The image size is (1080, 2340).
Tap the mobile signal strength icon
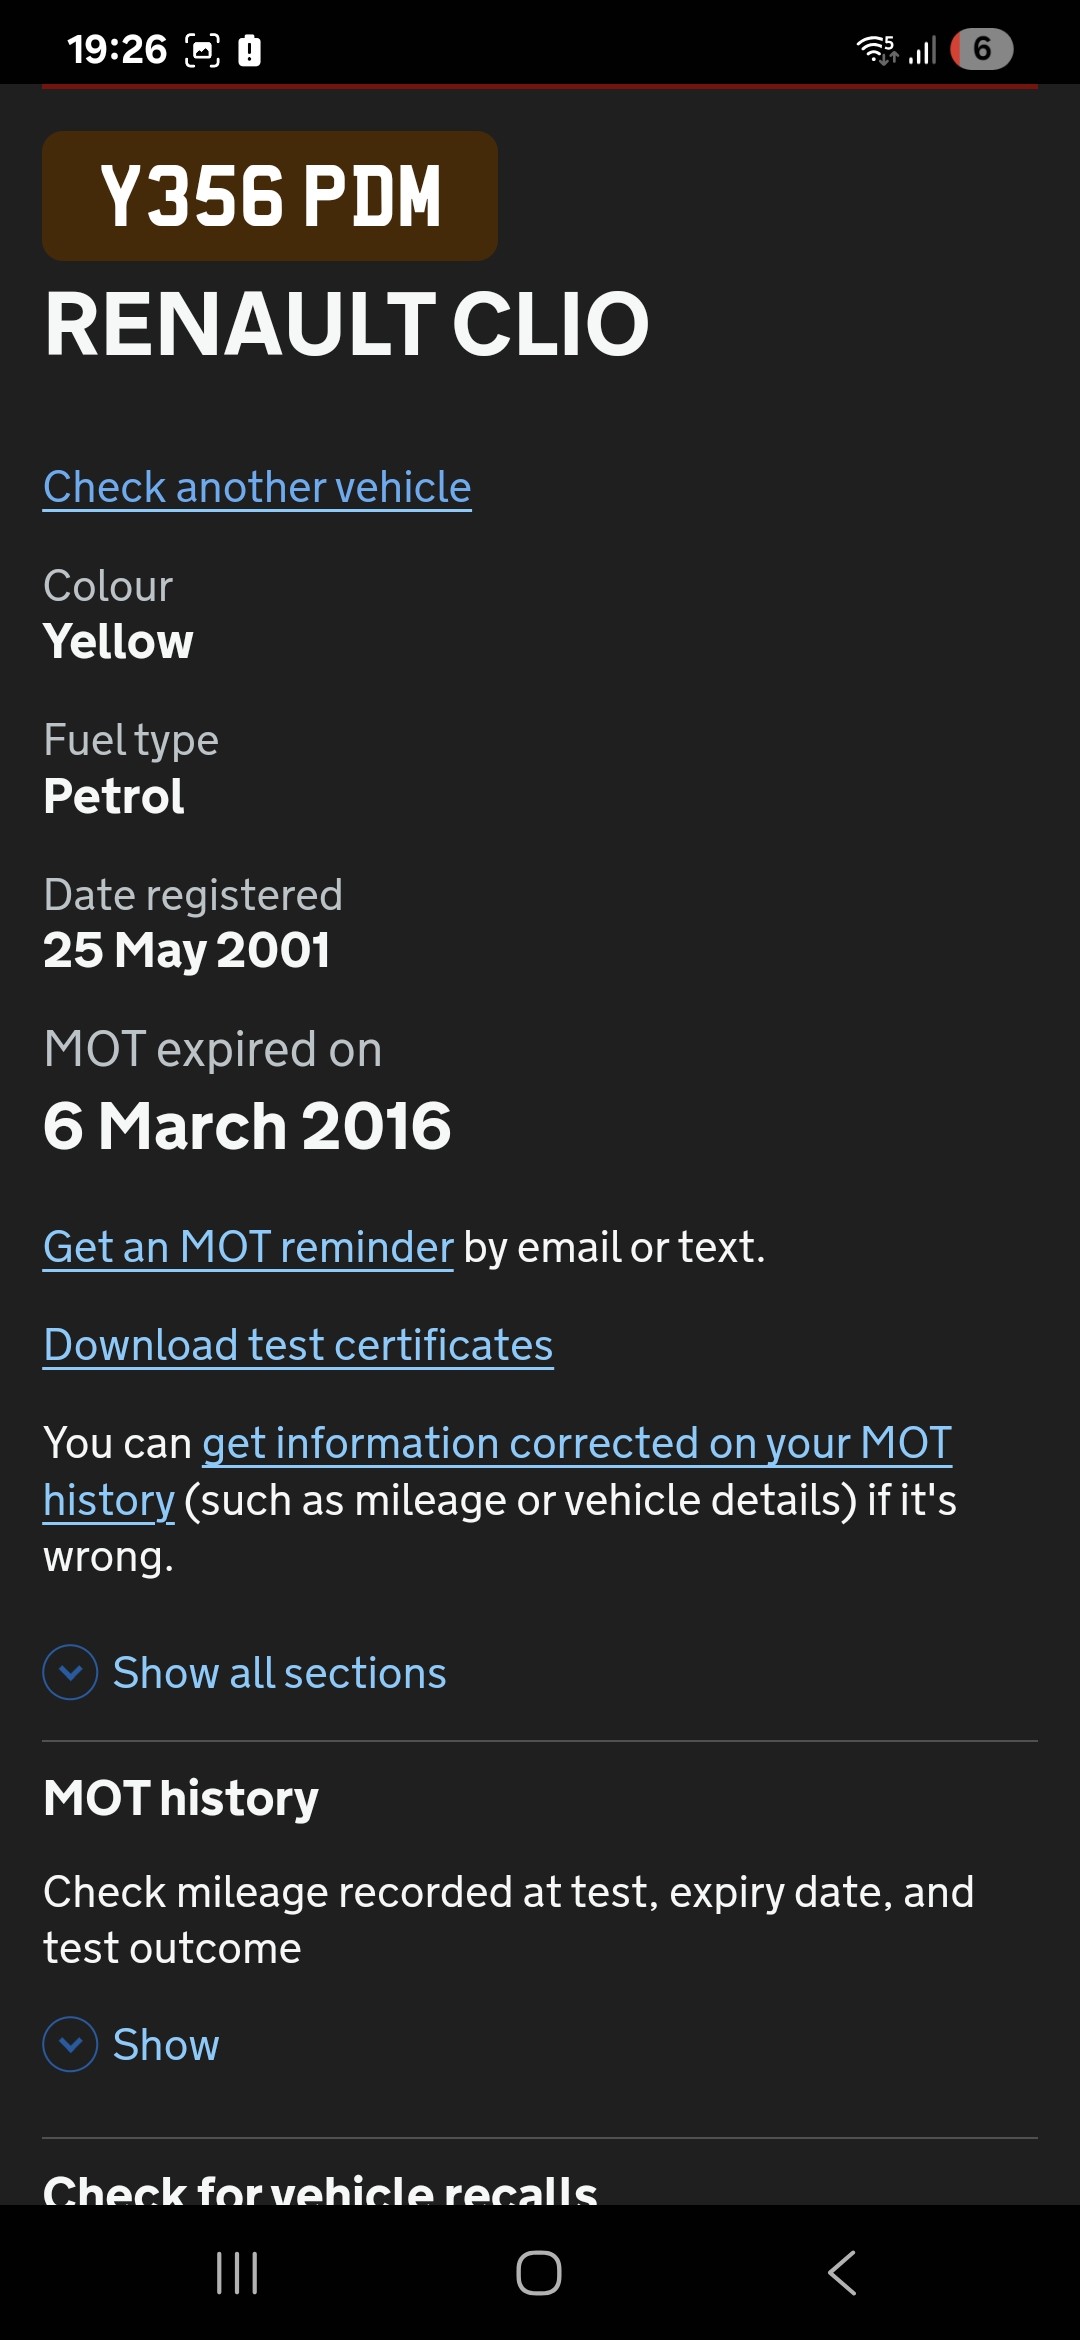click(922, 49)
